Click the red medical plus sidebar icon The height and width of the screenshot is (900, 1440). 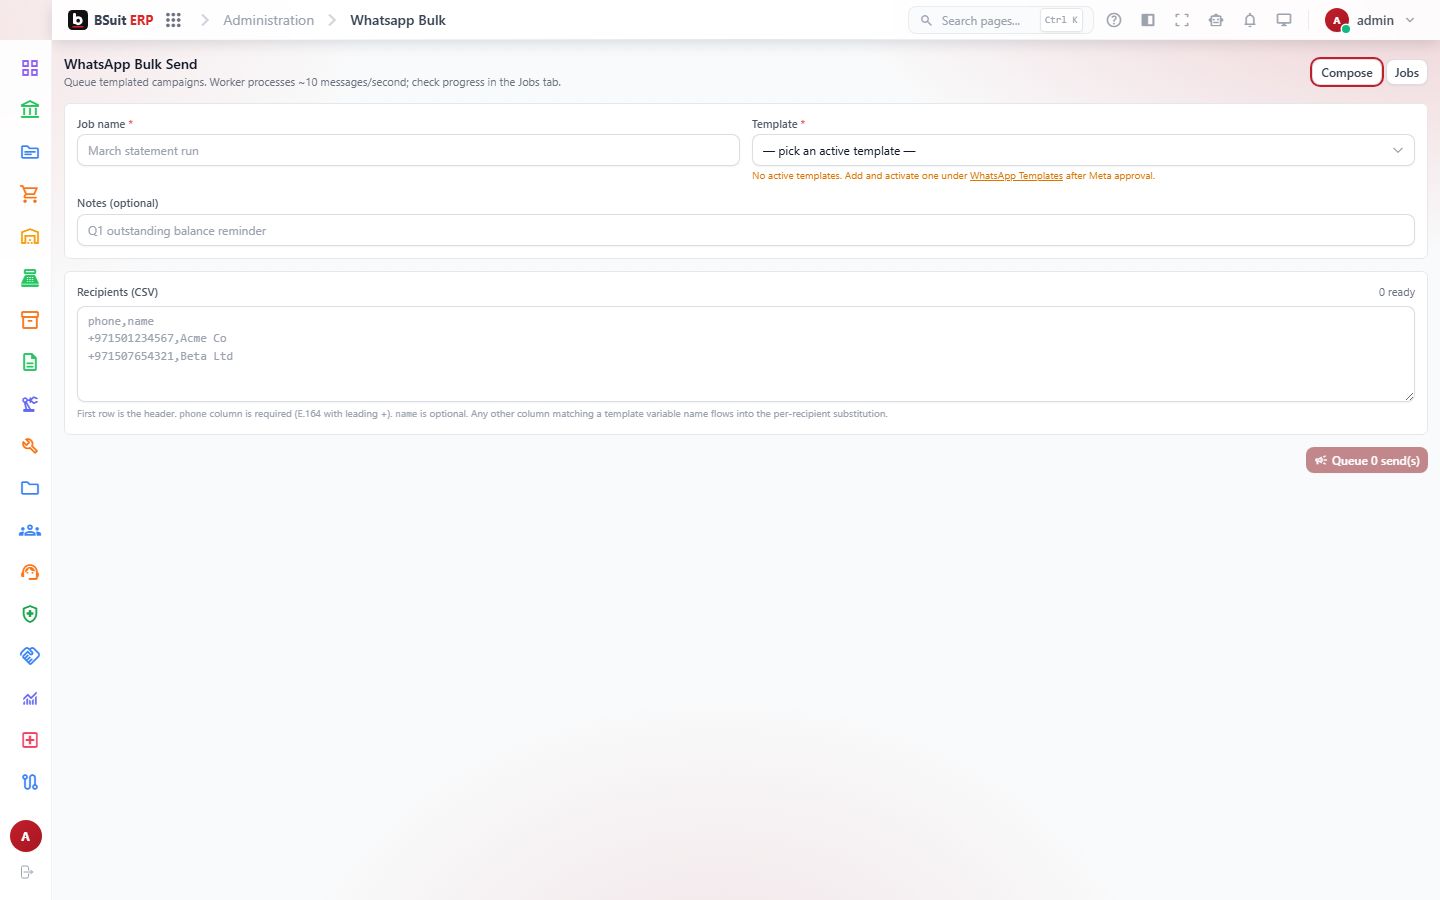pos(30,740)
